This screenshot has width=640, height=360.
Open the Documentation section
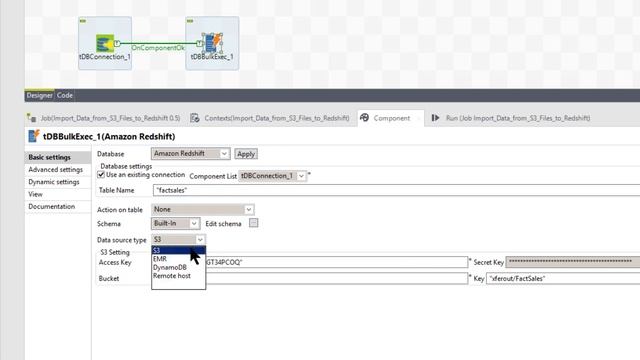tap(58, 207)
